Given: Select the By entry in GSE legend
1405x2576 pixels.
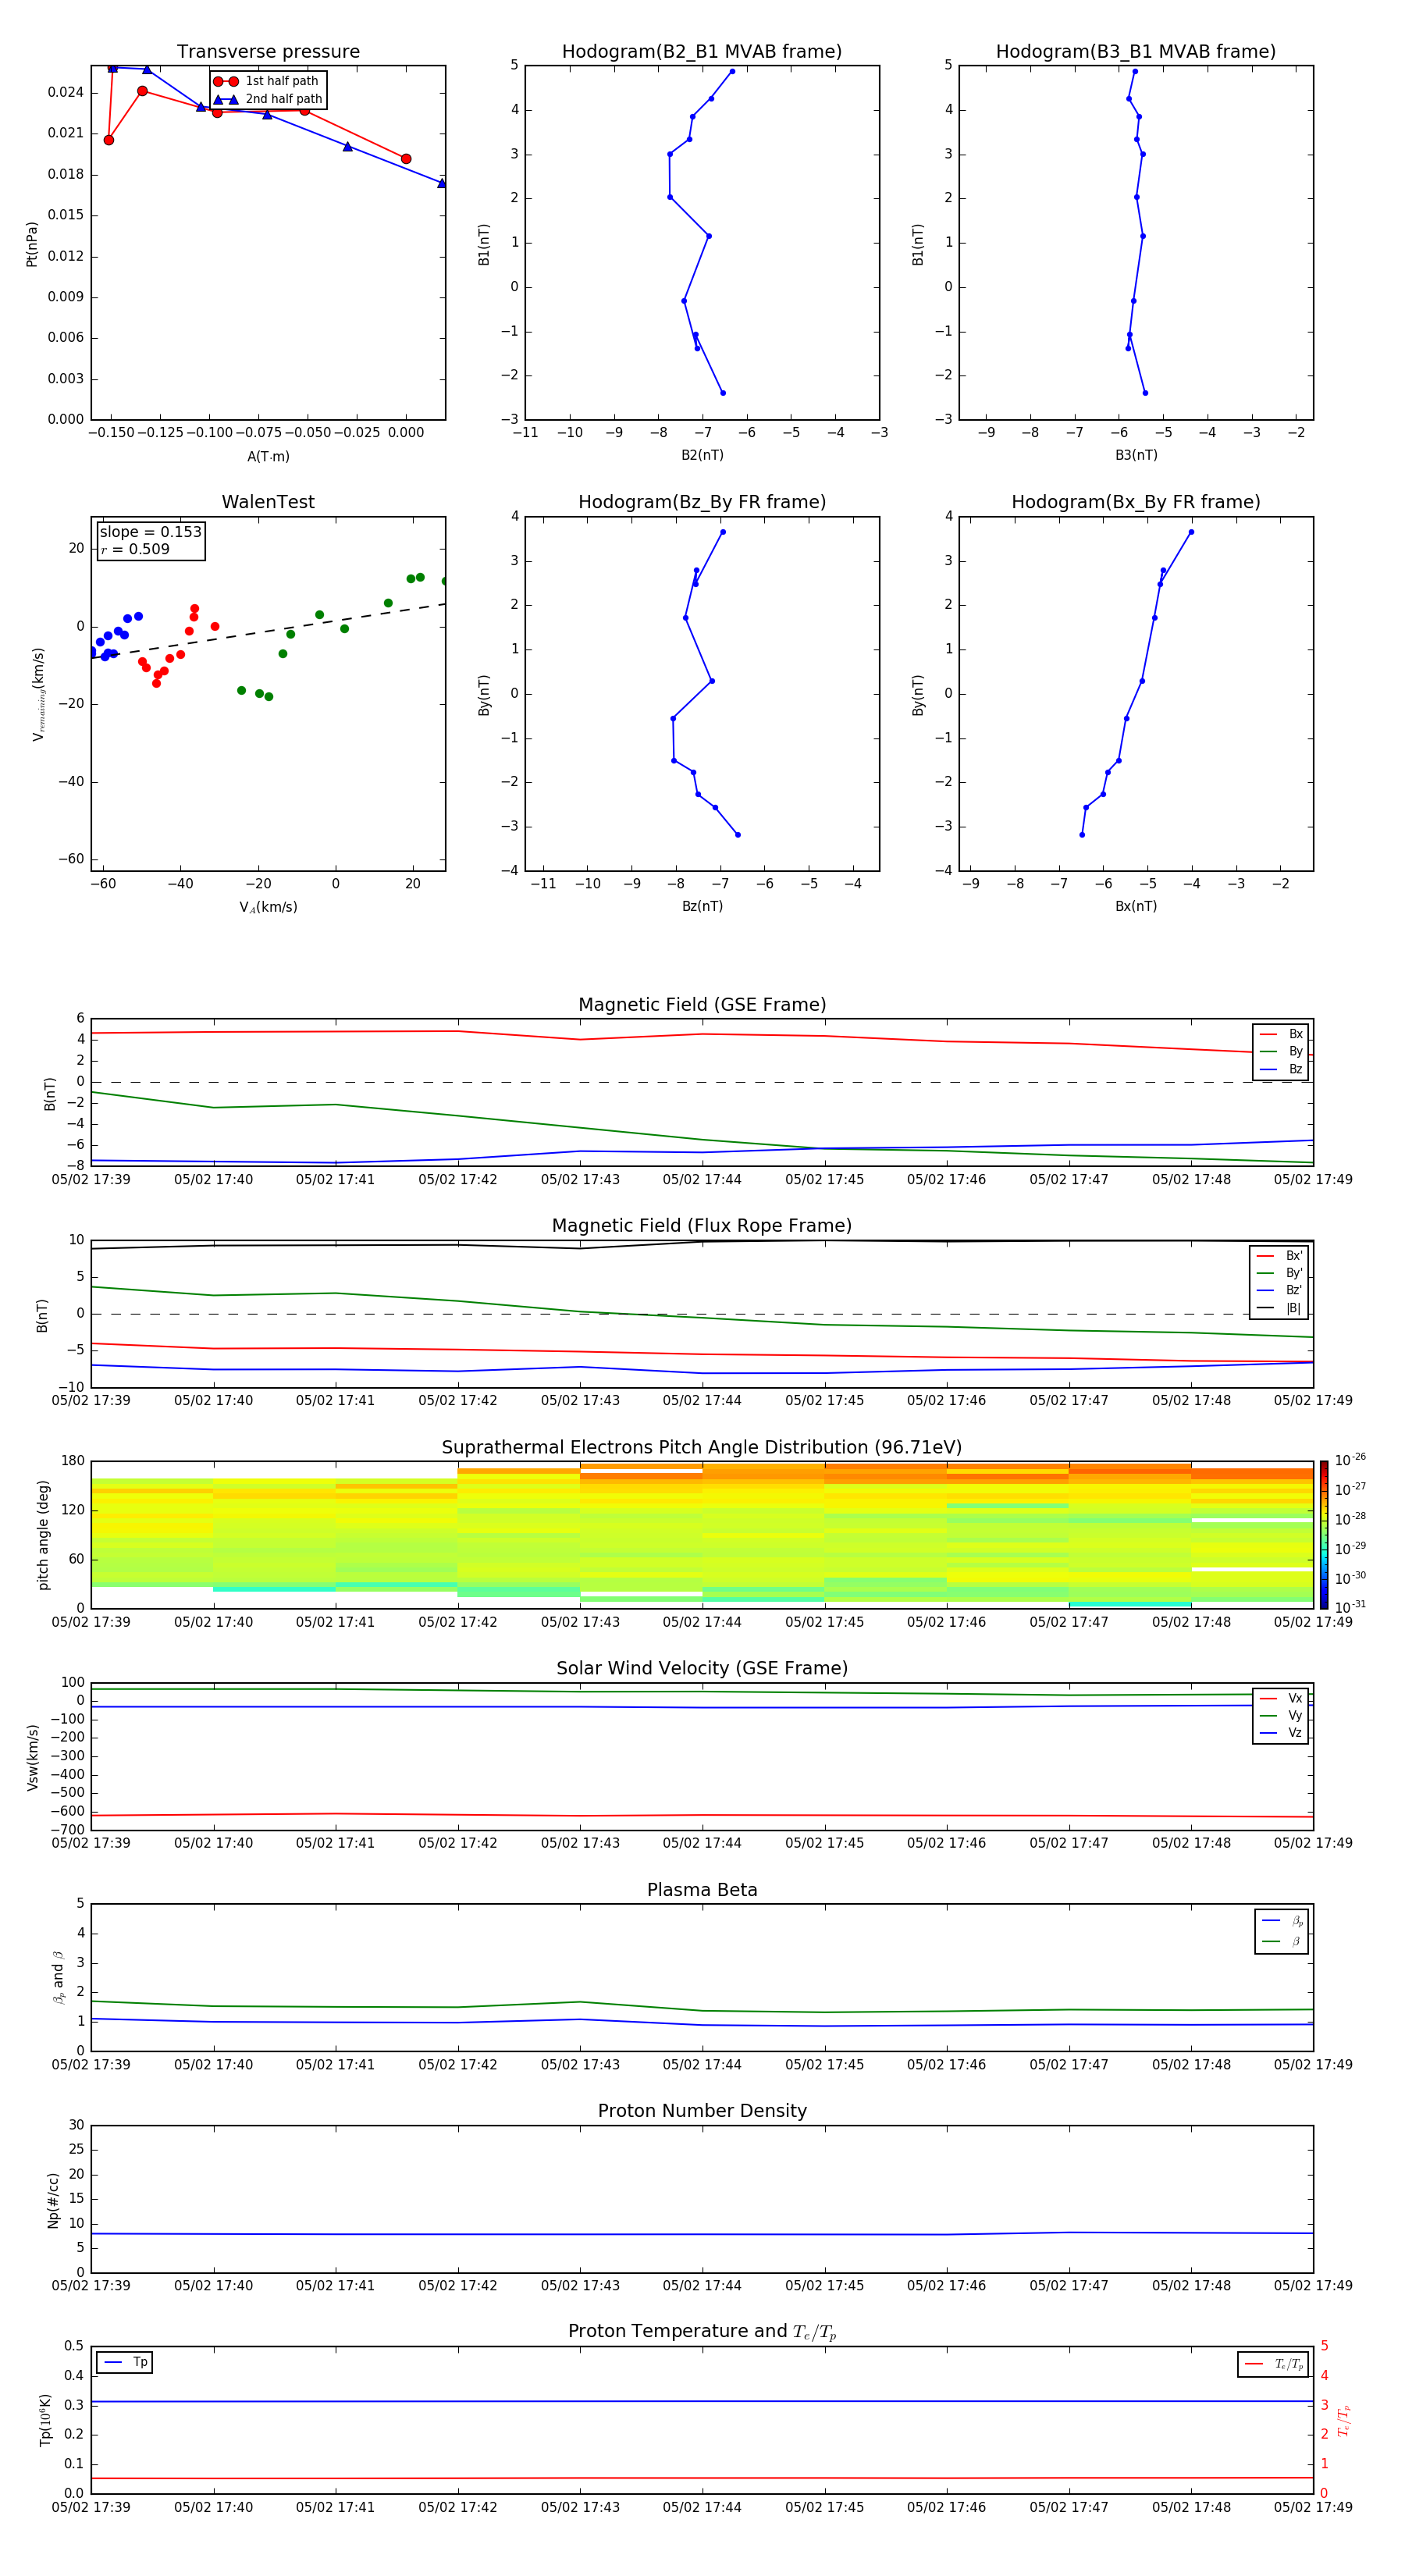Looking at the screenshot, I should pyautogui.click(x=1281, y=1051).
